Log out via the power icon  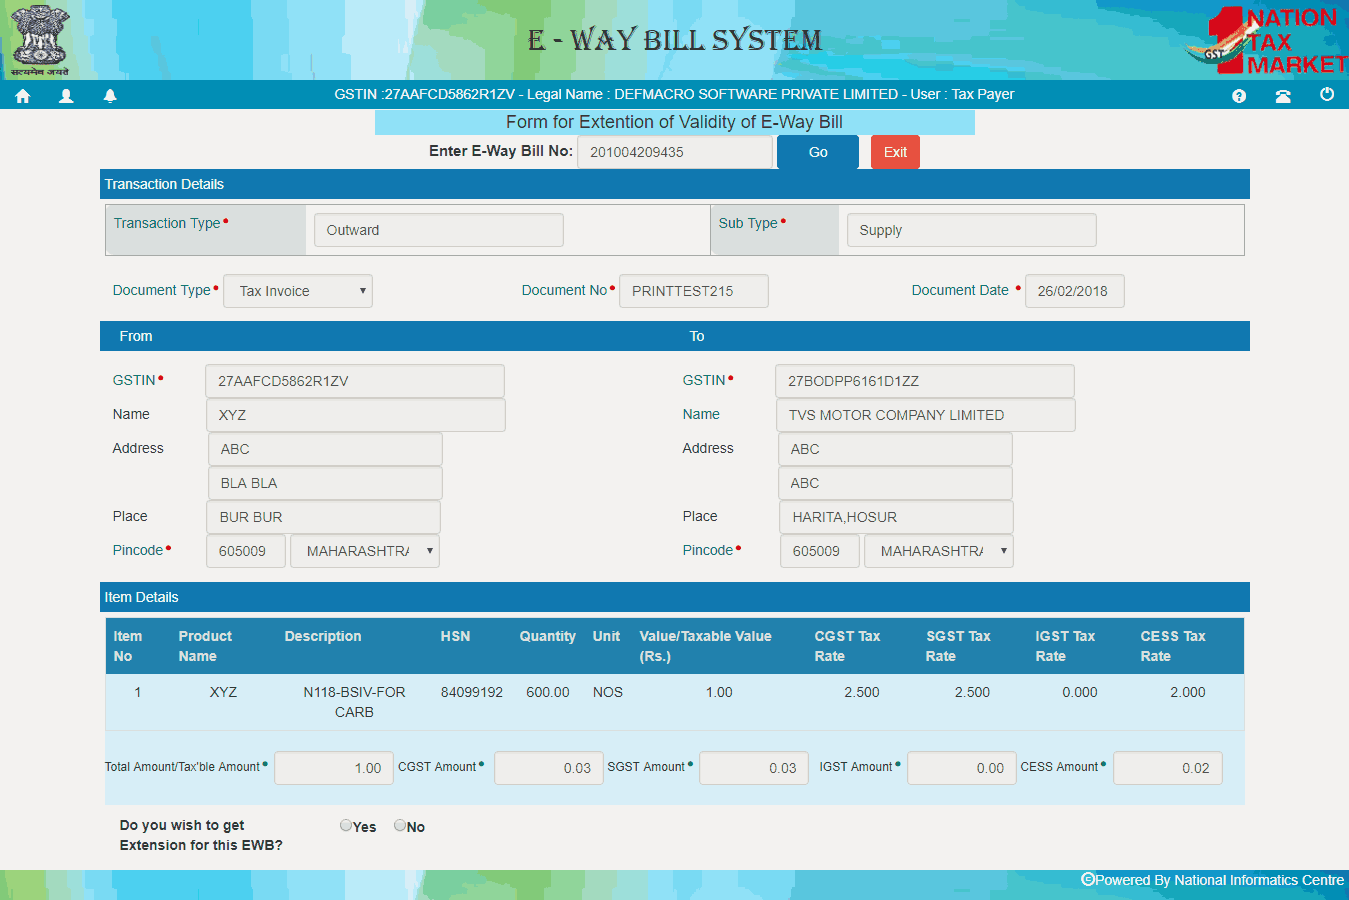click(1326, 95)
